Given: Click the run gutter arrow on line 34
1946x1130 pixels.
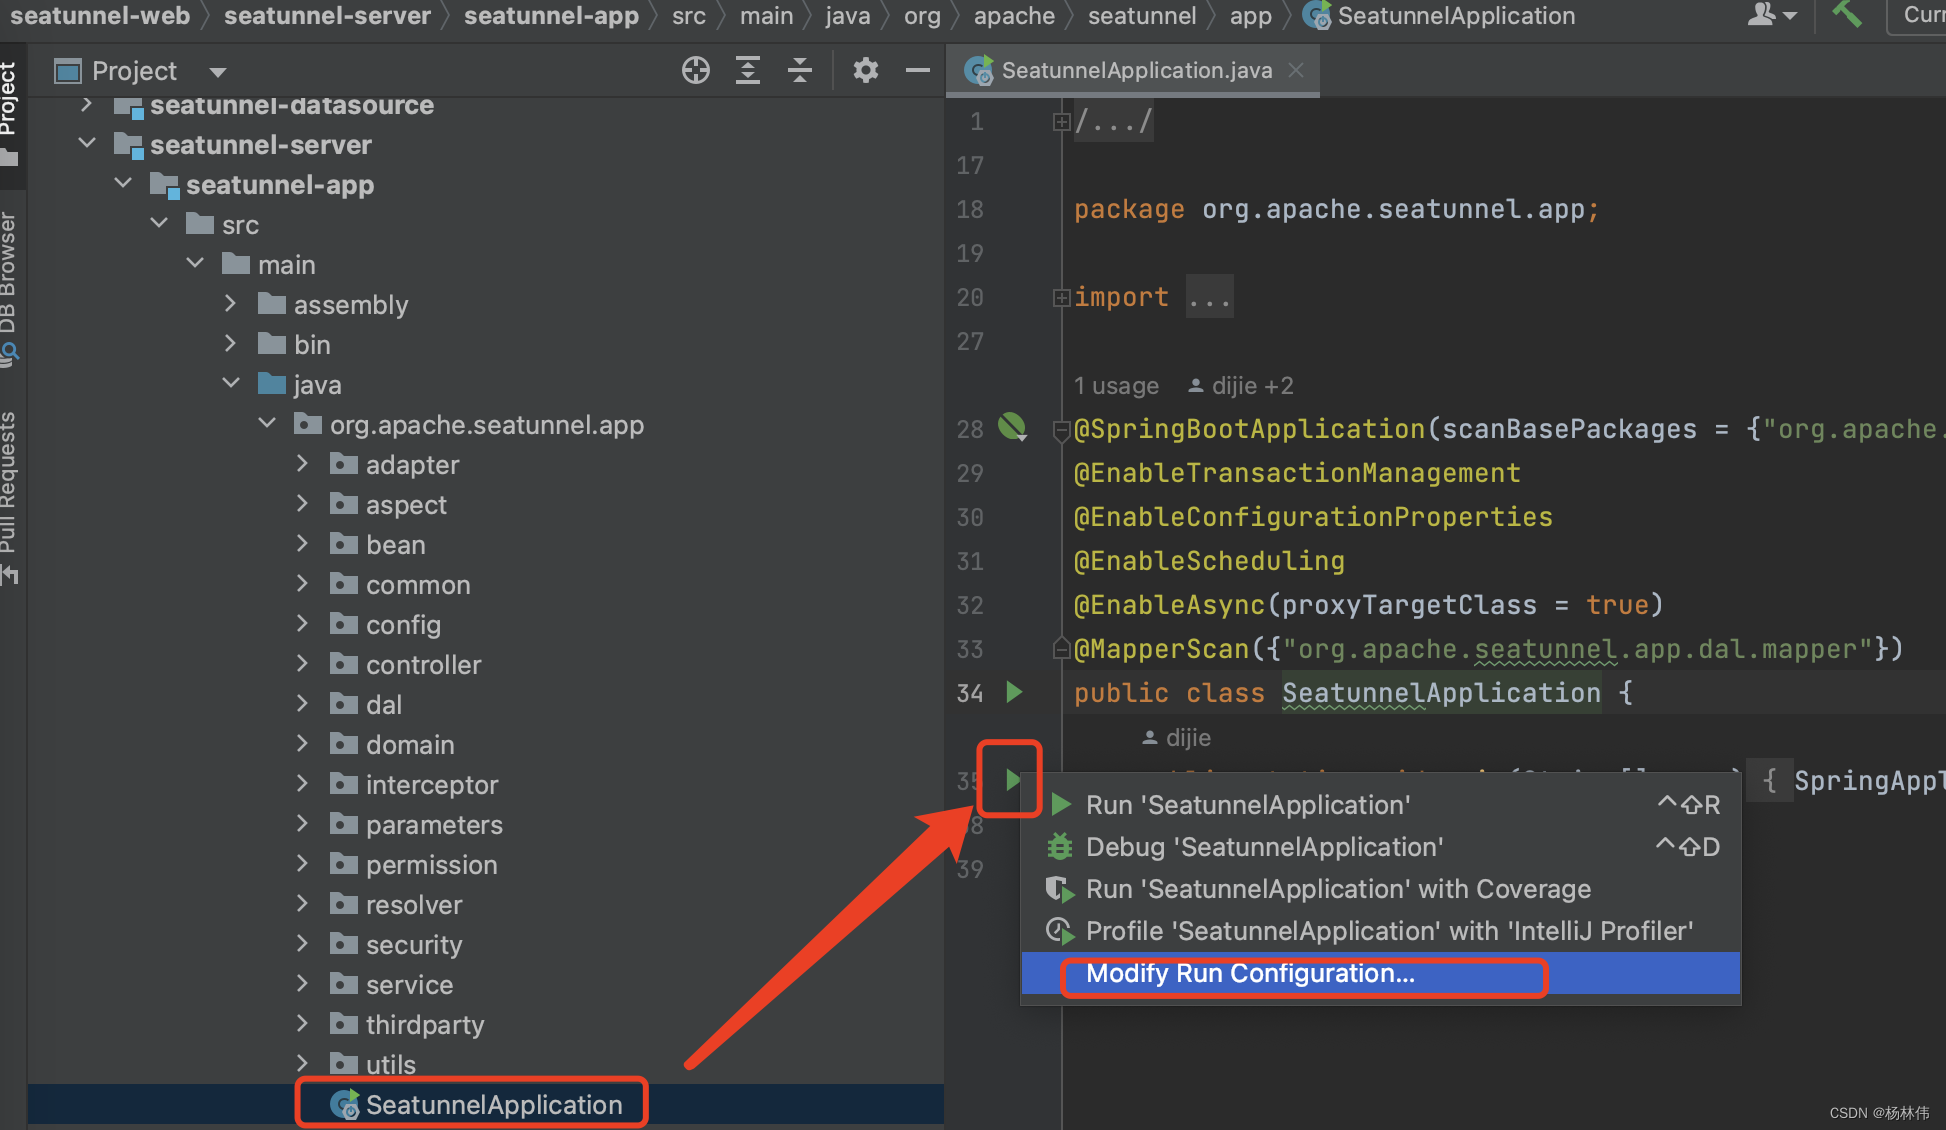Looking at the screenshot, I should 1014,692.
